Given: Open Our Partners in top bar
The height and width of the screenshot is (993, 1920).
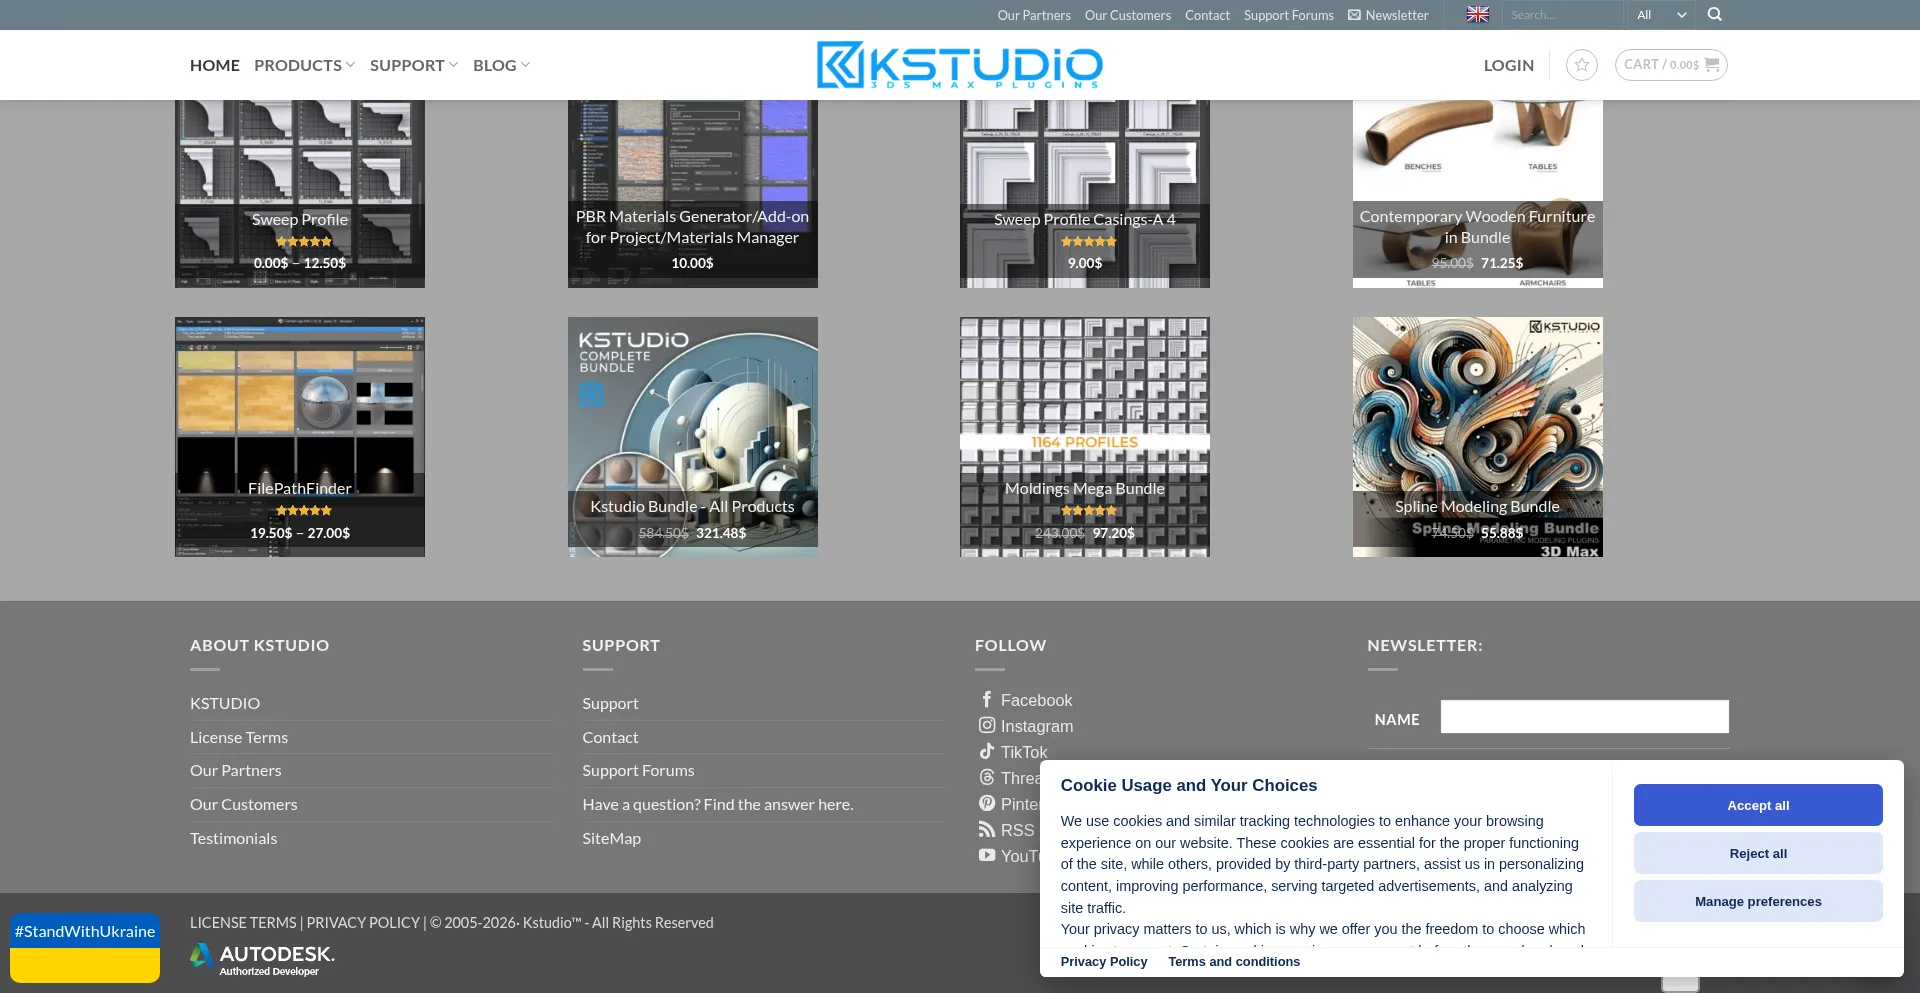Looking at the screenshot, I should pyautogui.click(x=1034, y=15).
